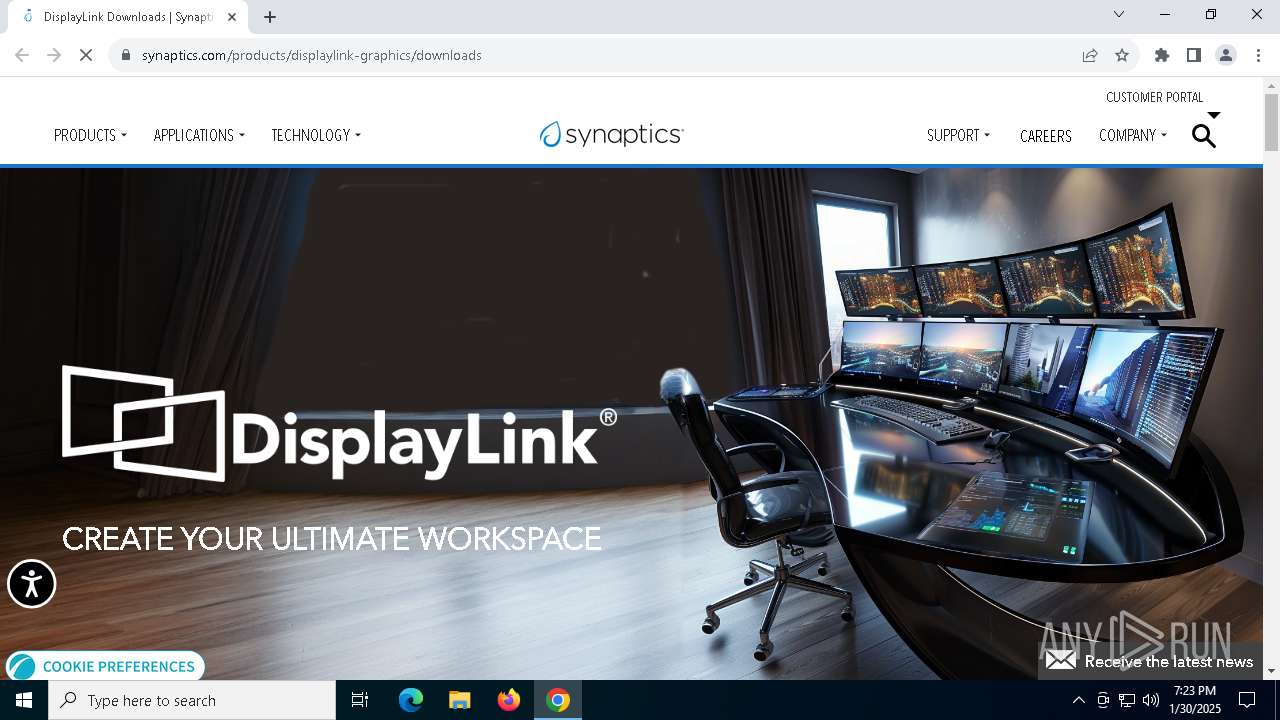This screenshot has width=1280, height=720.
Task: Open network status tray icon
Action: [x=1127, y=700]
